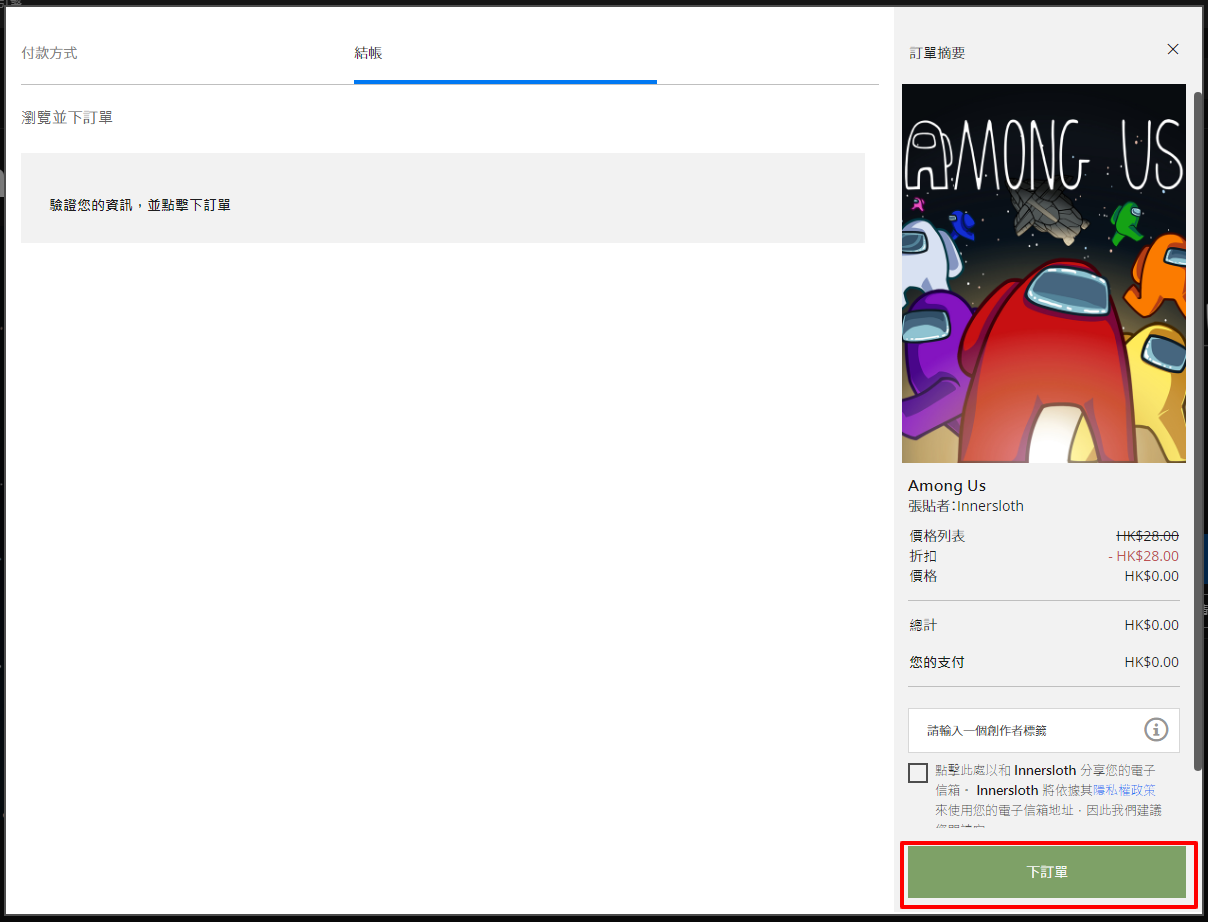The height and width of the screenshot is (922, 1208).
Task: Click the 訂單摘要 heading
Action: point(937,53)
